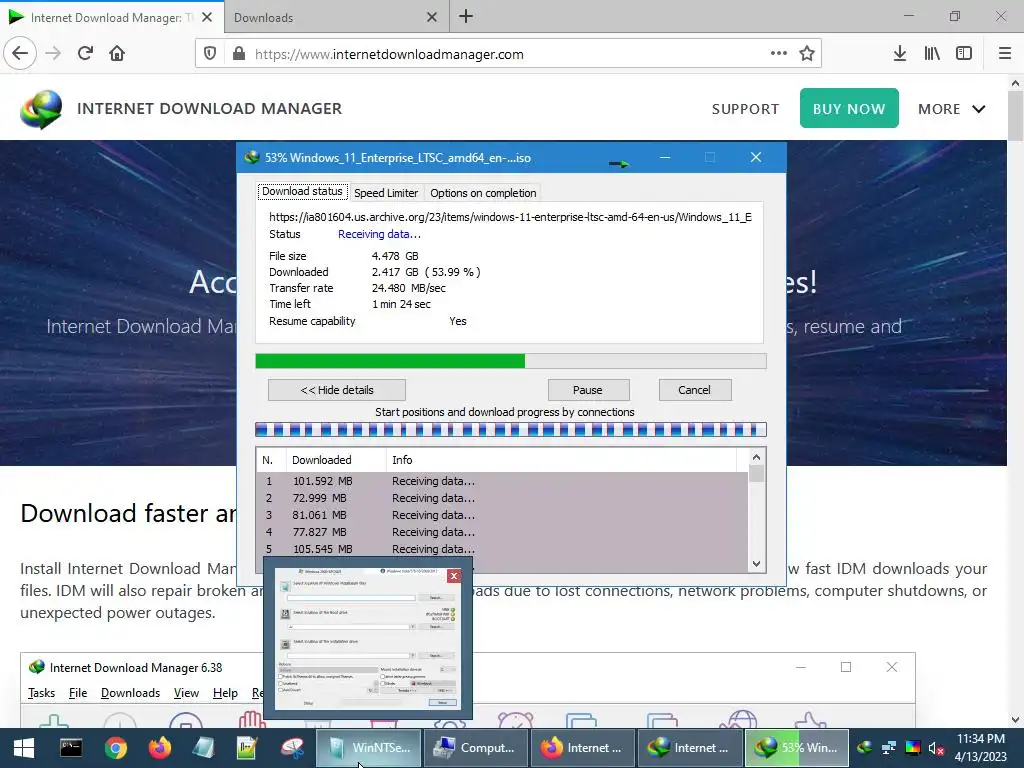Open the Windows Start menu
Viewport: 1024px width, 768px height.
coord(24,748)
